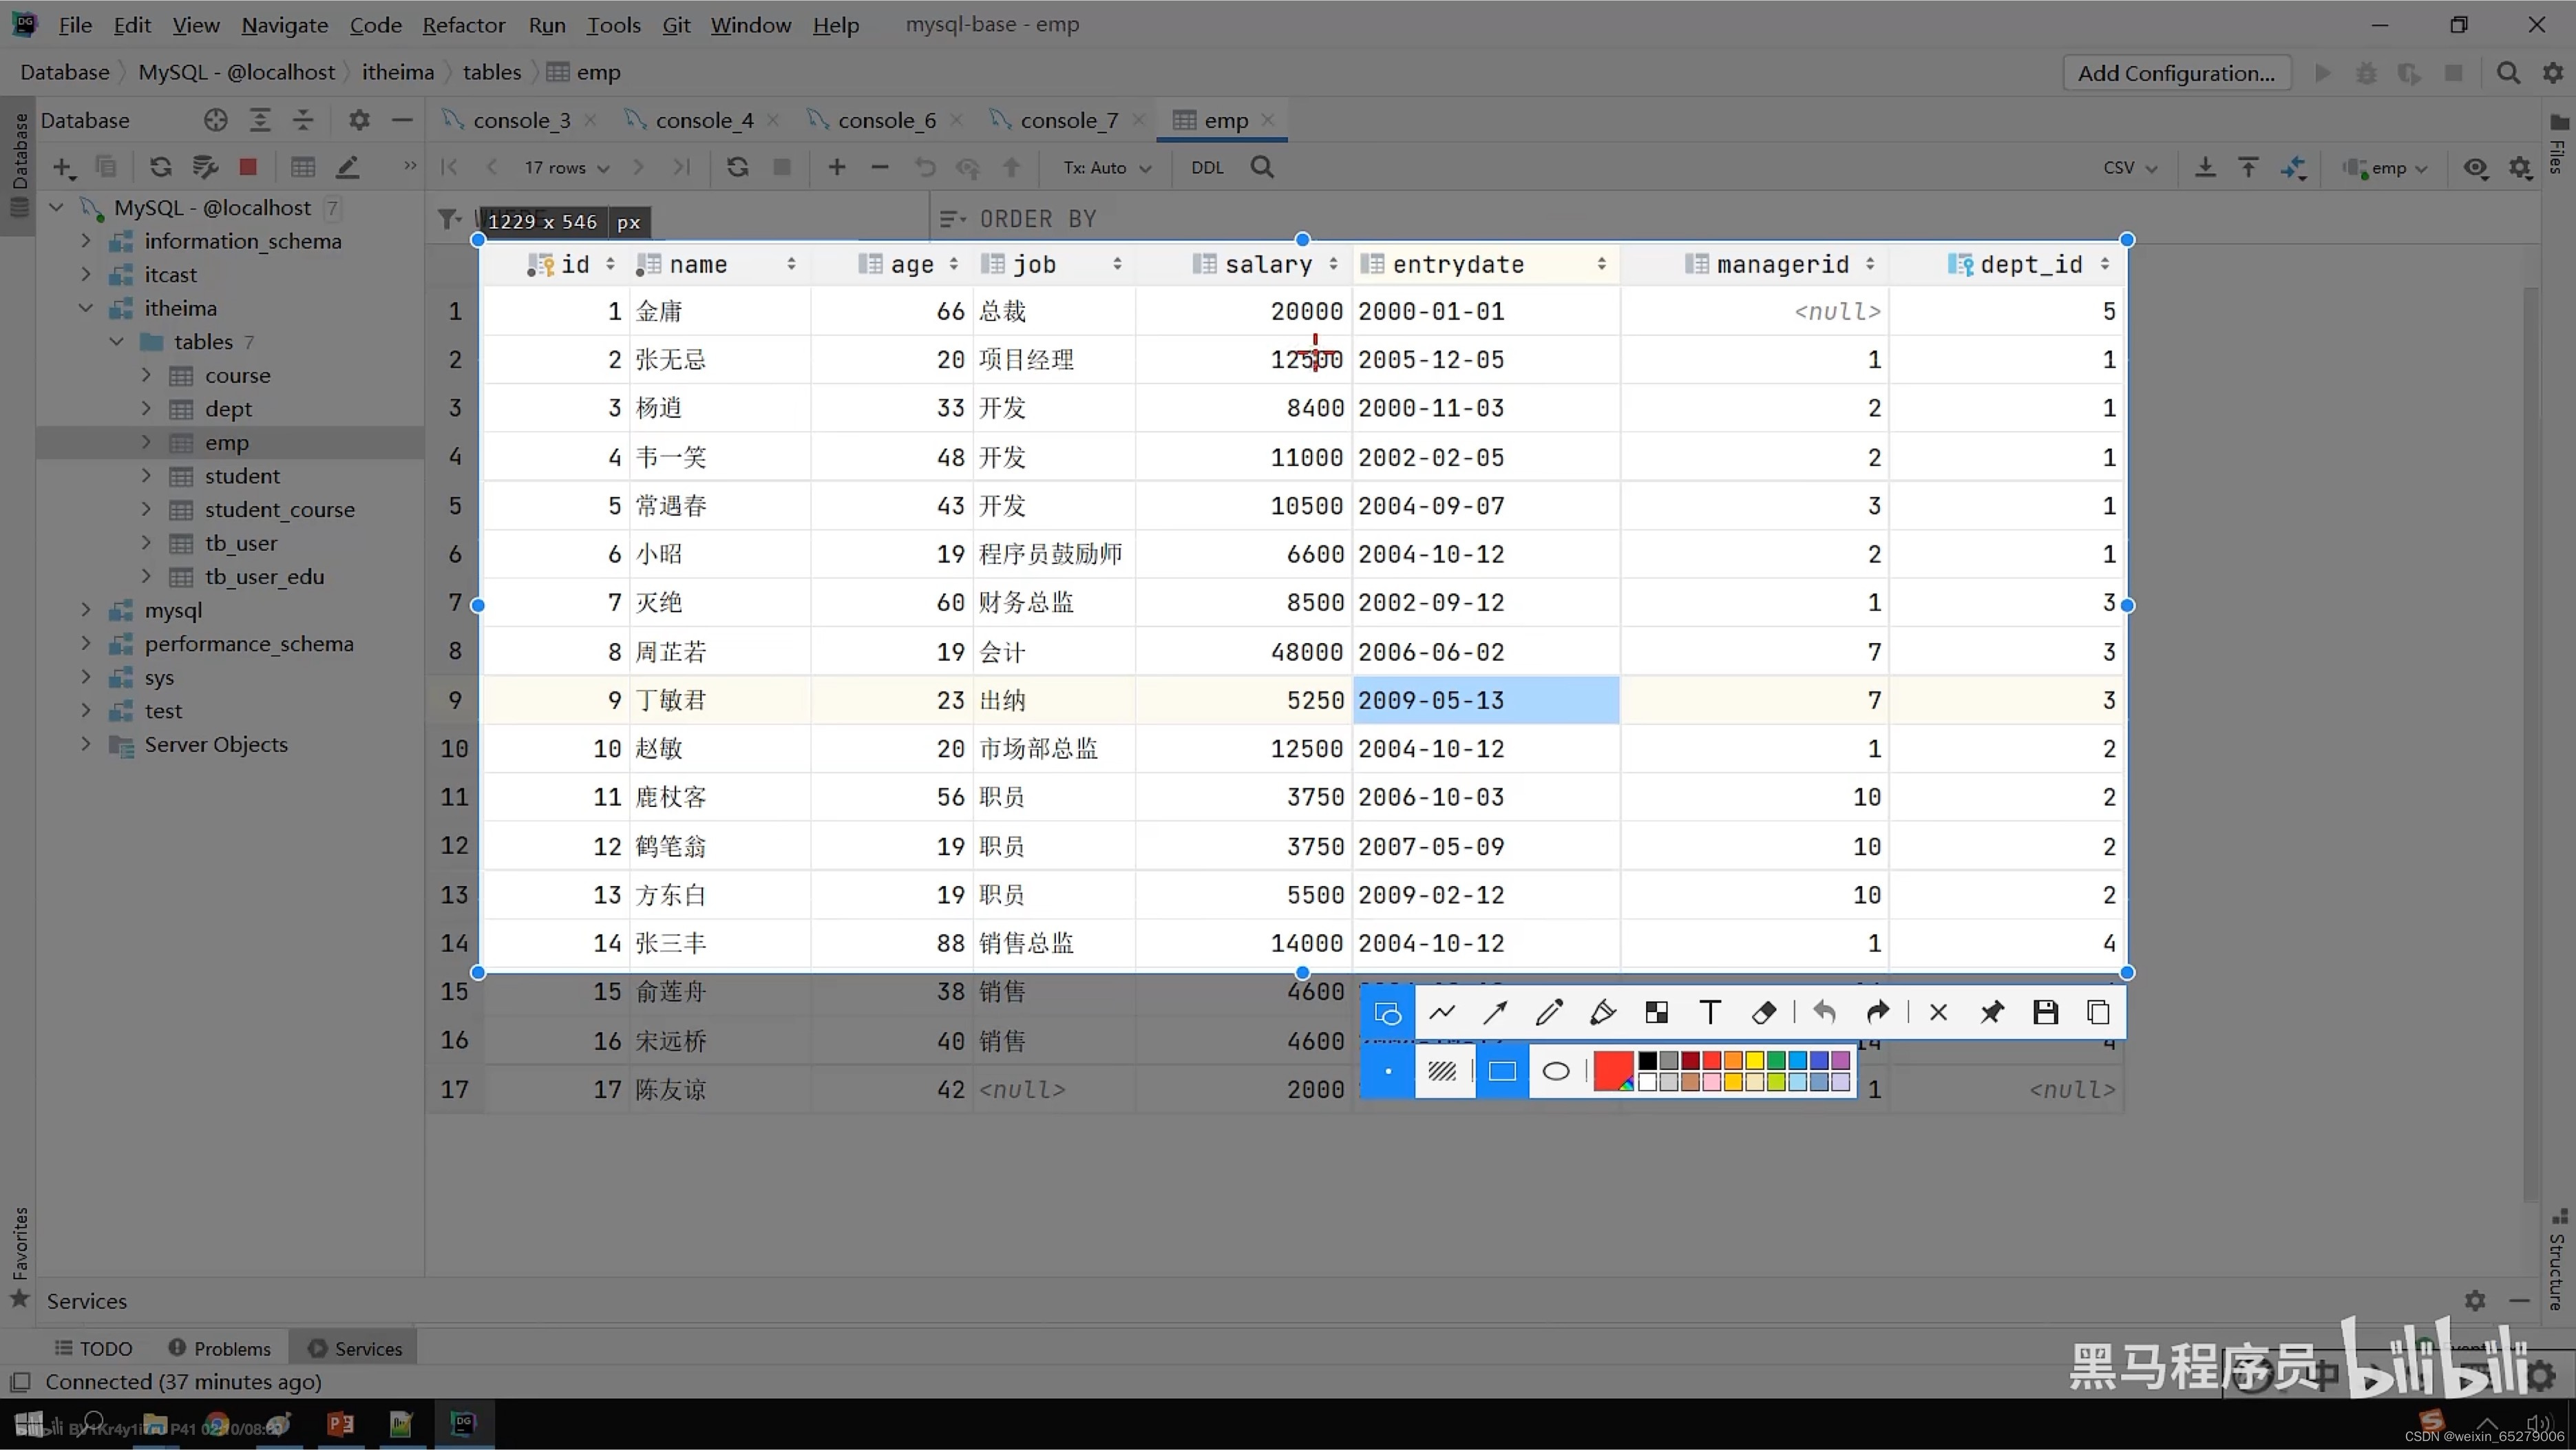Choose the ellipse shape option

pyautogui.click(x=1555, y=1071)
